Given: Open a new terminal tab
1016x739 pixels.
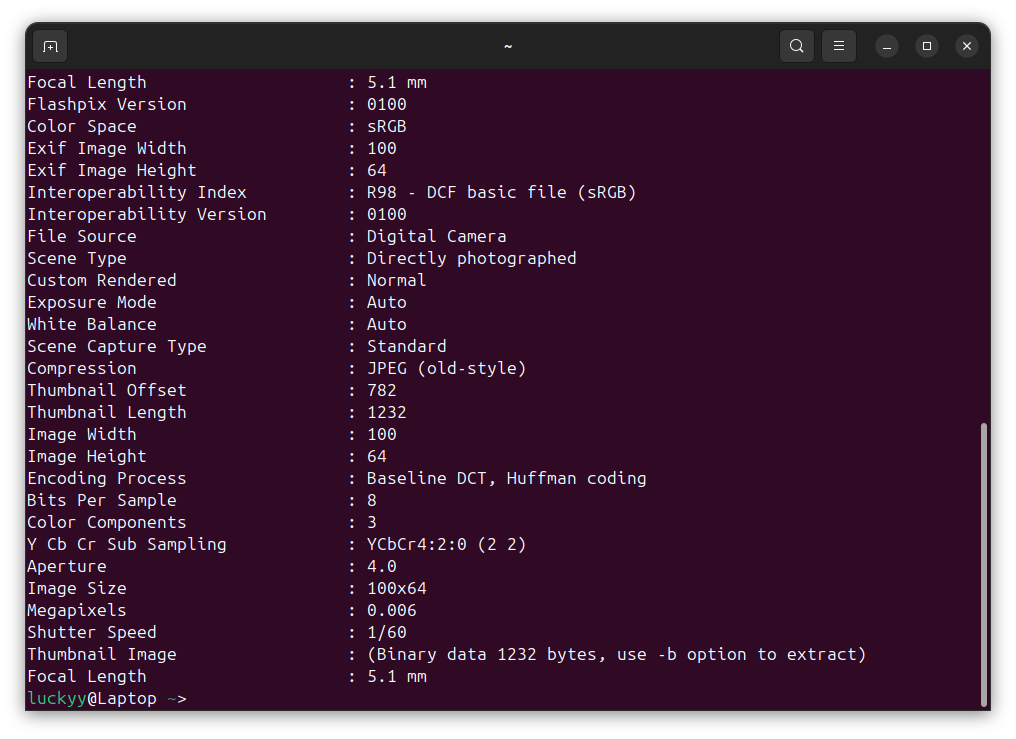Looking at the screenshot, I should pyautogui.click(x=50, y=46).
